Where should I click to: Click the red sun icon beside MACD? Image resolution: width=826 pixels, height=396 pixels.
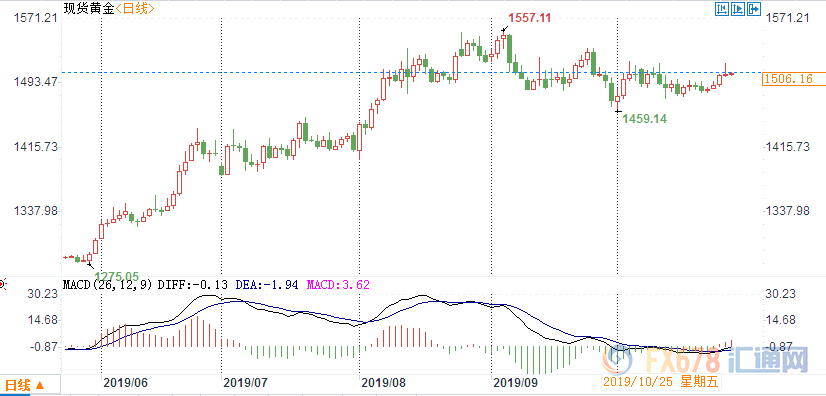2,285
